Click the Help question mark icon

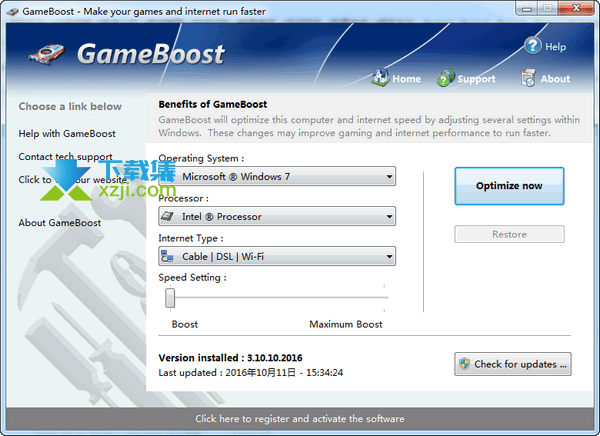click(x=533, y=46)
